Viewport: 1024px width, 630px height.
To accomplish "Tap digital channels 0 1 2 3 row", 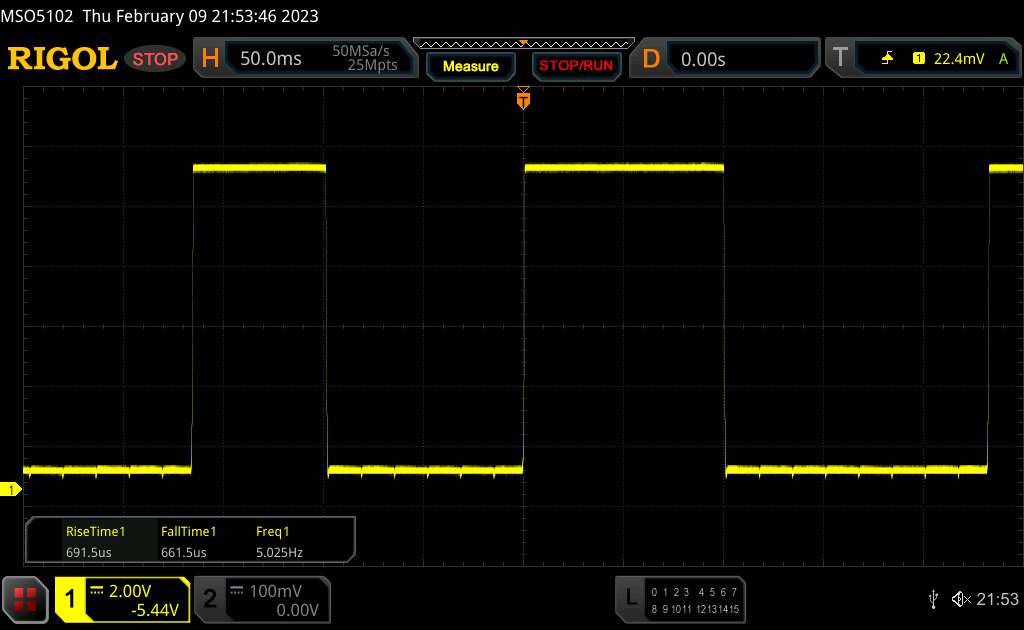I will (x=670, y=592).
